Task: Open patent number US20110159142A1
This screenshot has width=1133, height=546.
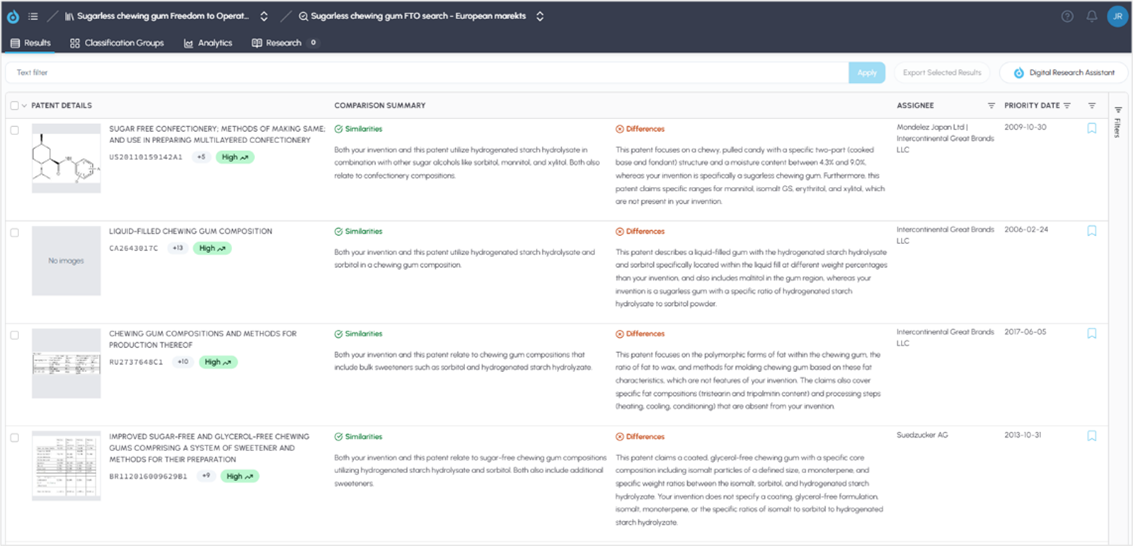Action: click(146, 157)
